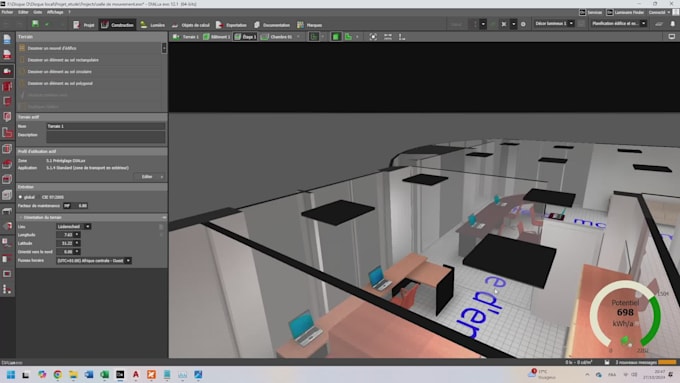Select the furniture table icon in sidebar
This screenshot has width=680, height=383.
pos(7,211)
